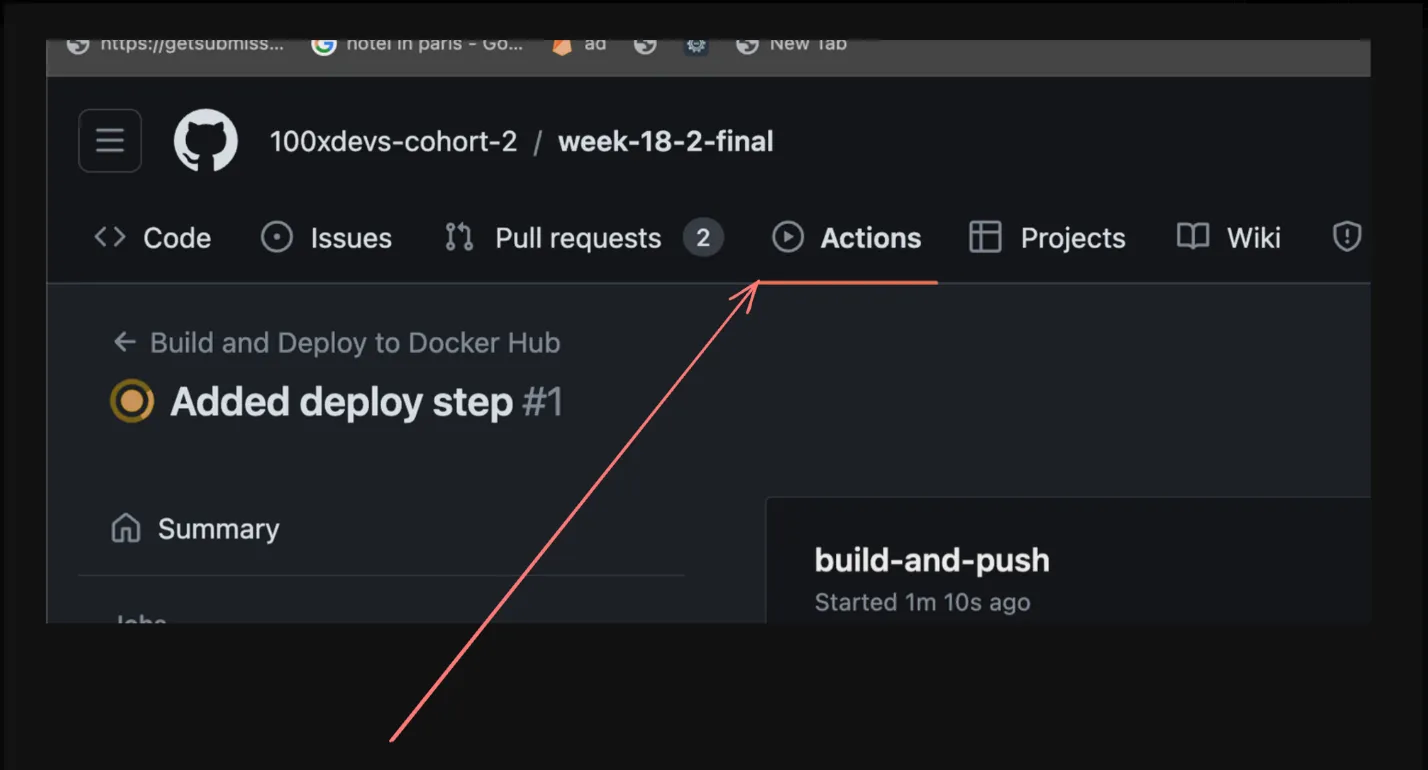The image size is (1428, 770).
Task: Click the Google 'hotel in paris' bookmark
Action: pyautogui.click(x=417, y=45)
